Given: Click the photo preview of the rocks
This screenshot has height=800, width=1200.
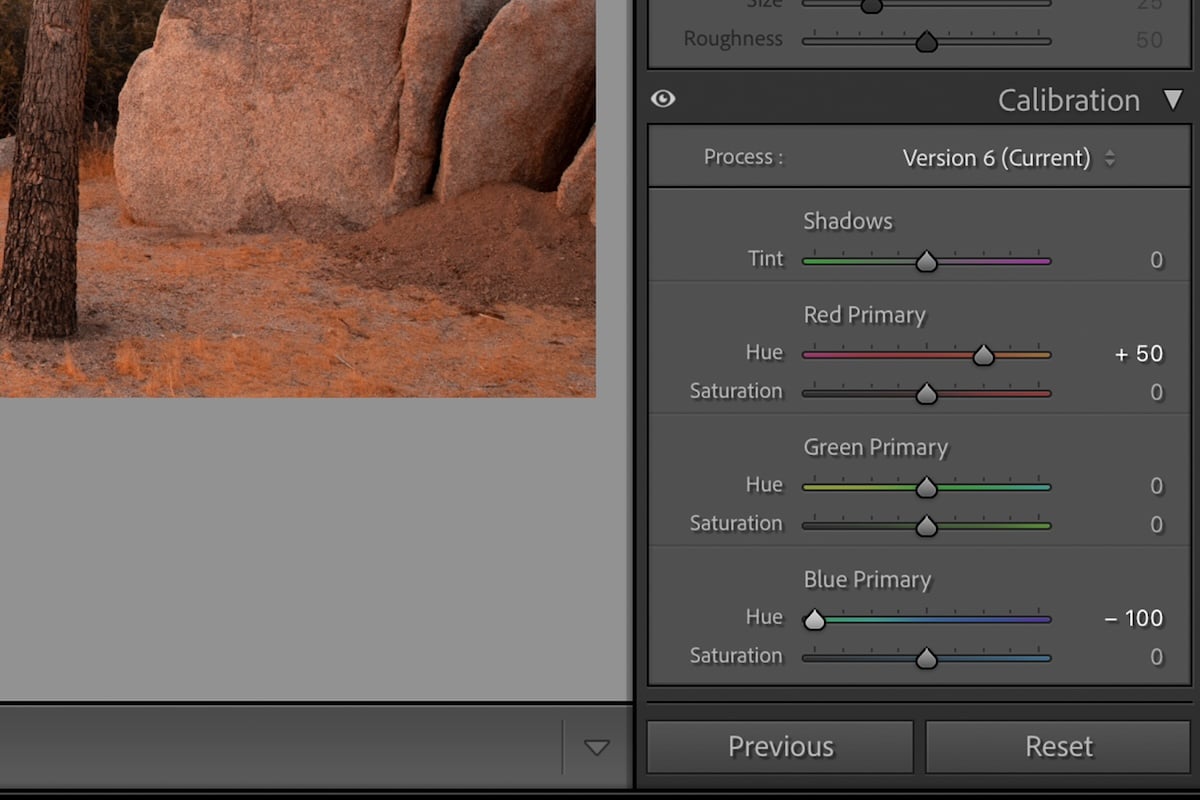Looking at the screenshot, I should coord(300,200).
